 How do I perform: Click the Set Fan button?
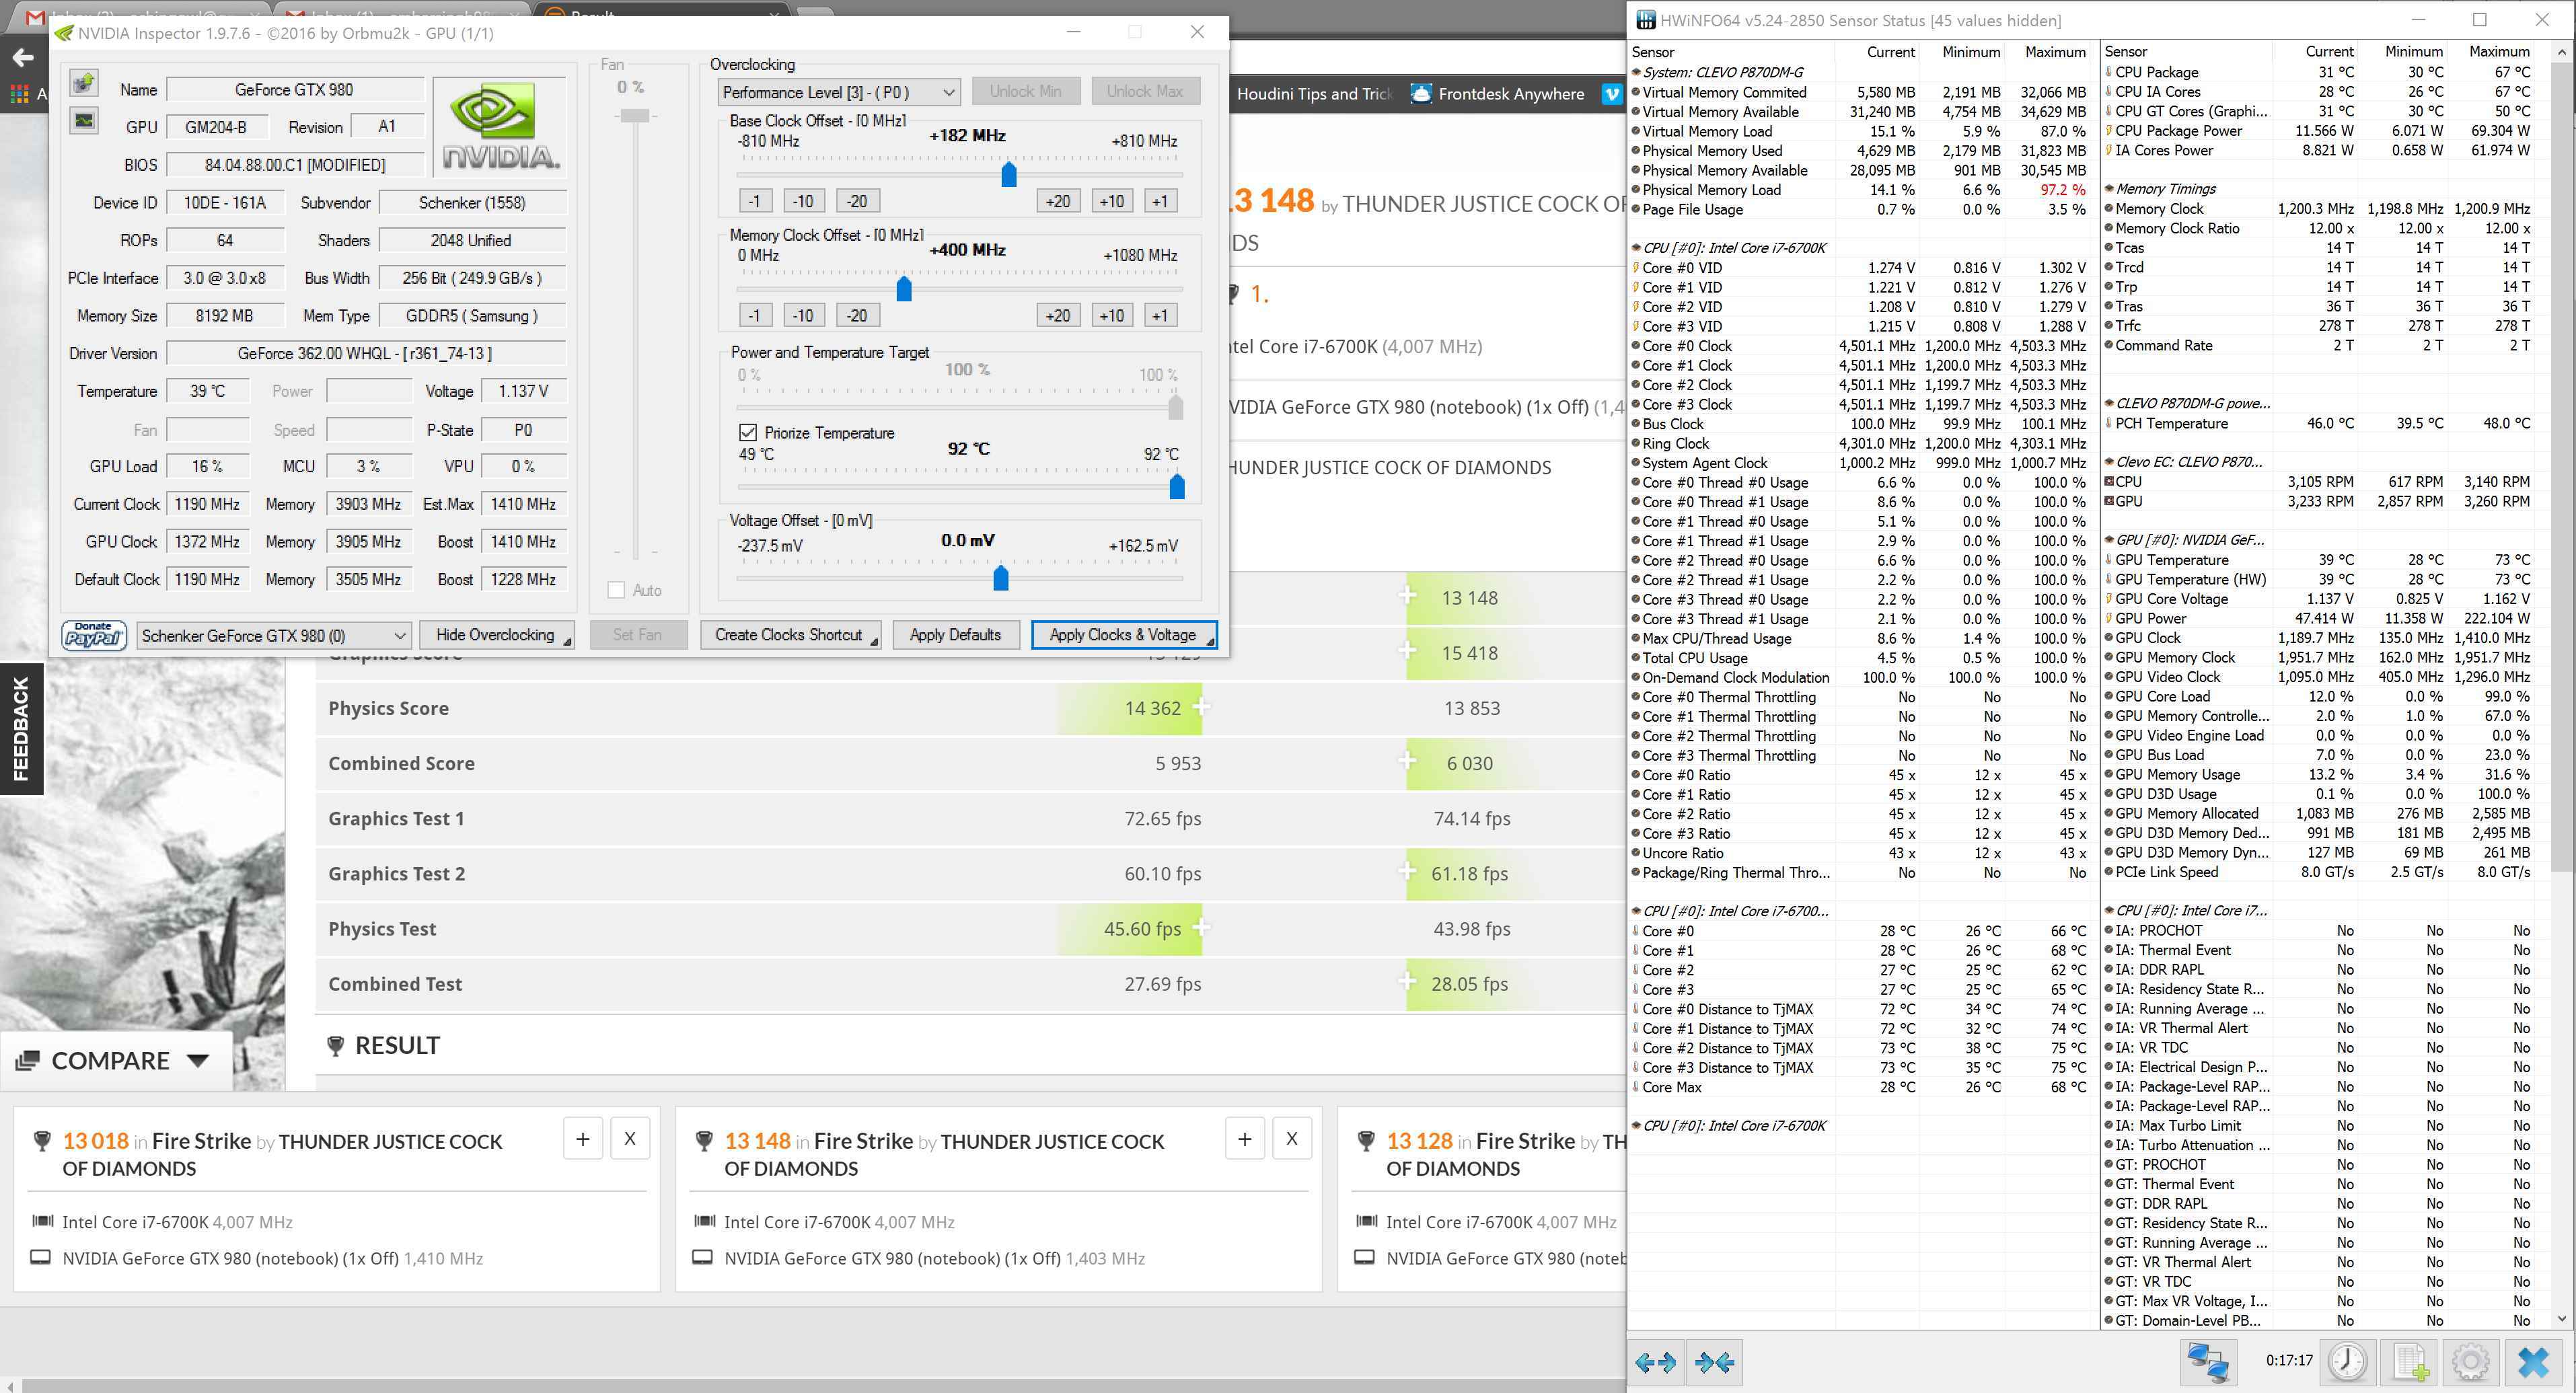637,635
